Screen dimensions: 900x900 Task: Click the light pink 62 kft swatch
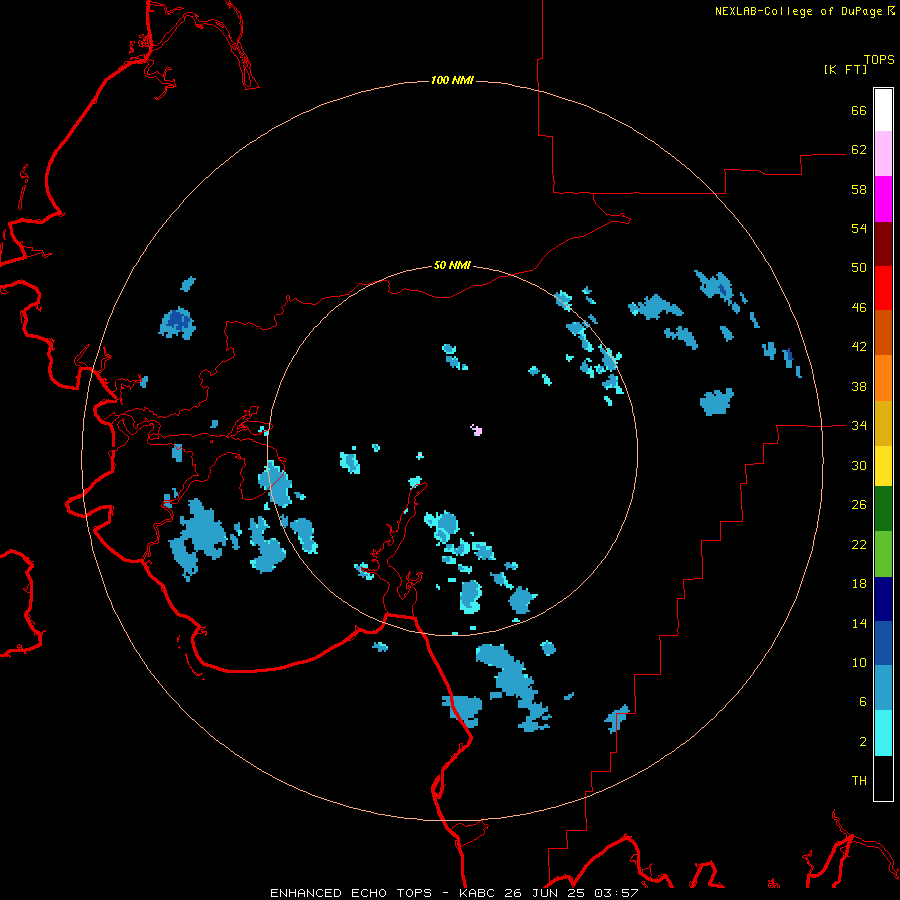point(883,154)
